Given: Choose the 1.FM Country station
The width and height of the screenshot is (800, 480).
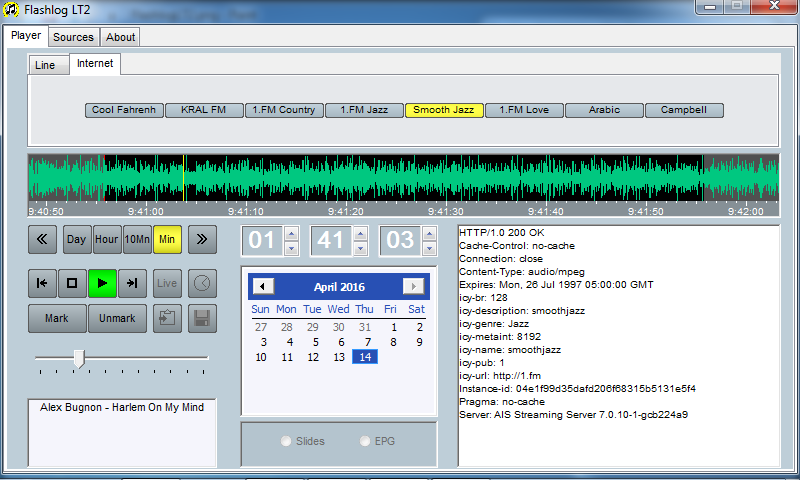Looking at the screenshot, I should point(284,110).
